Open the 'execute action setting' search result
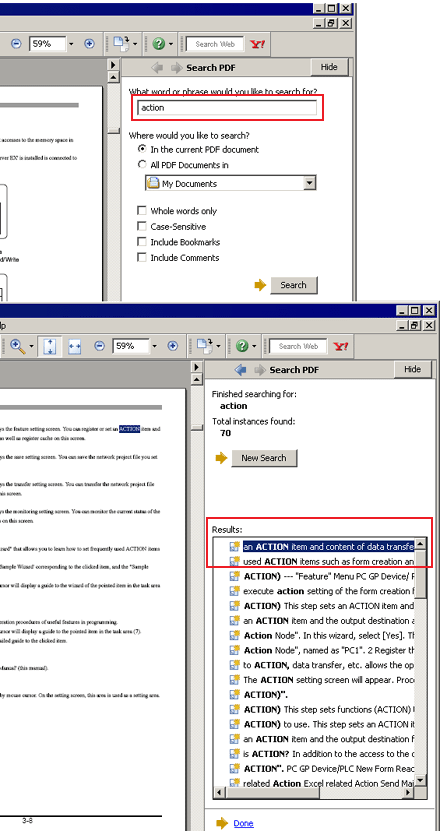The height and width of the screenshot is (831, 440). pyautogui.click(x=328, y=591)
